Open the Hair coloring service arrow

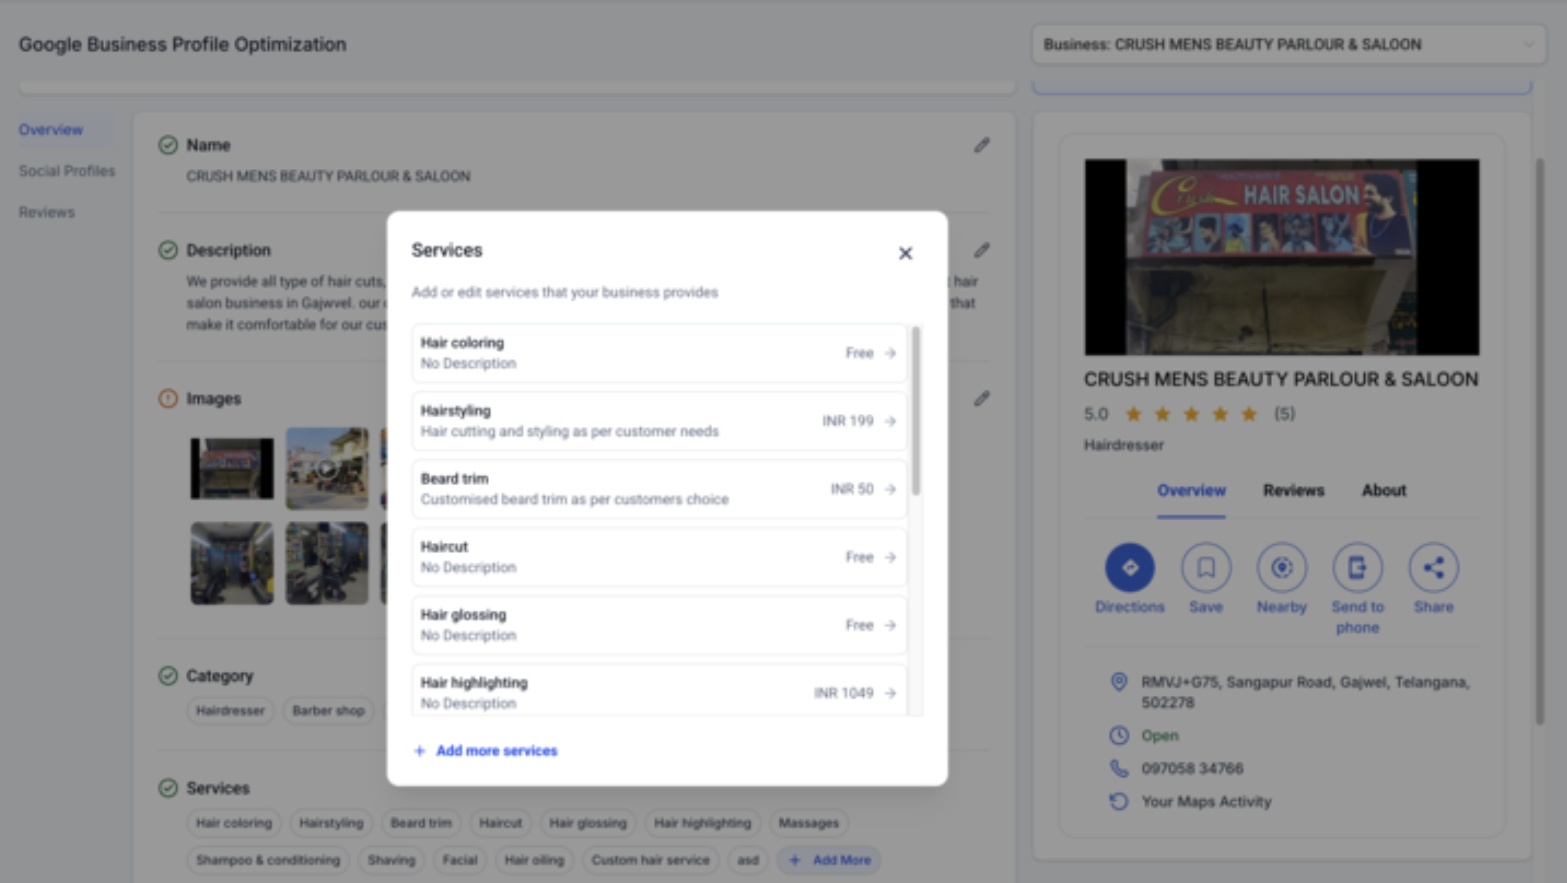click(890, 353)
